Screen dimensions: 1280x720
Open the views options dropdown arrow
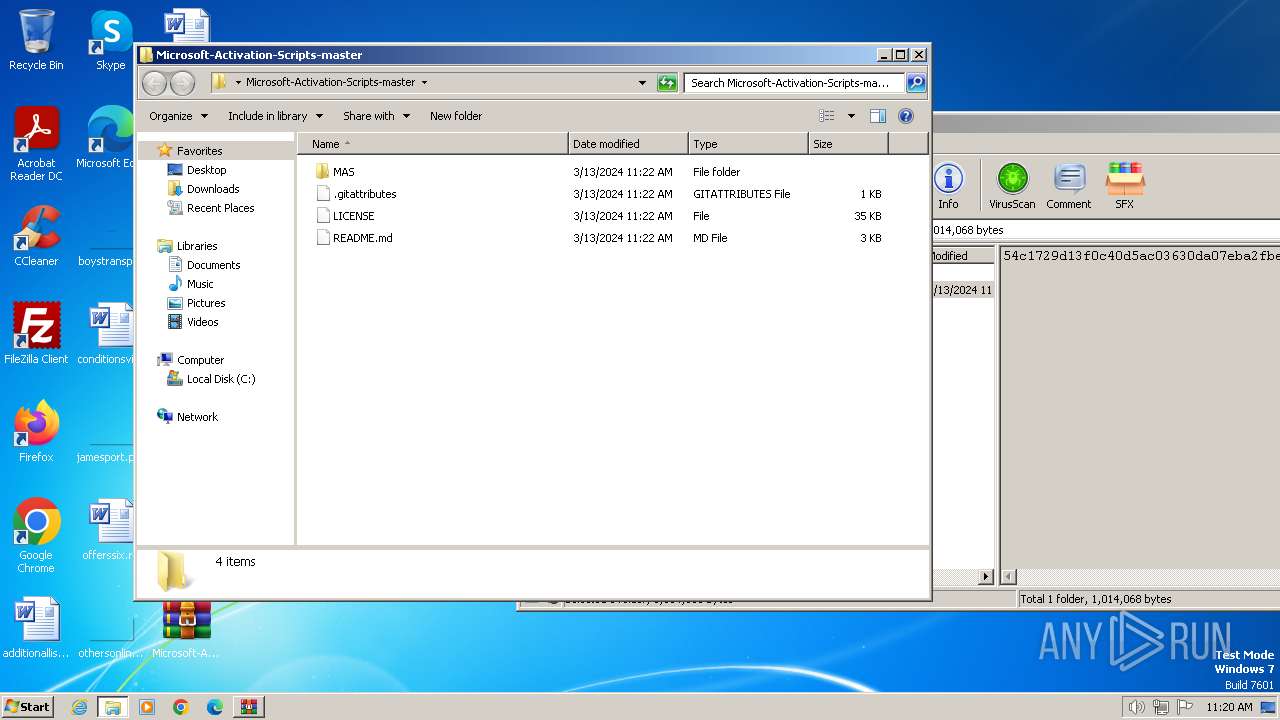[x=851, y=116]
